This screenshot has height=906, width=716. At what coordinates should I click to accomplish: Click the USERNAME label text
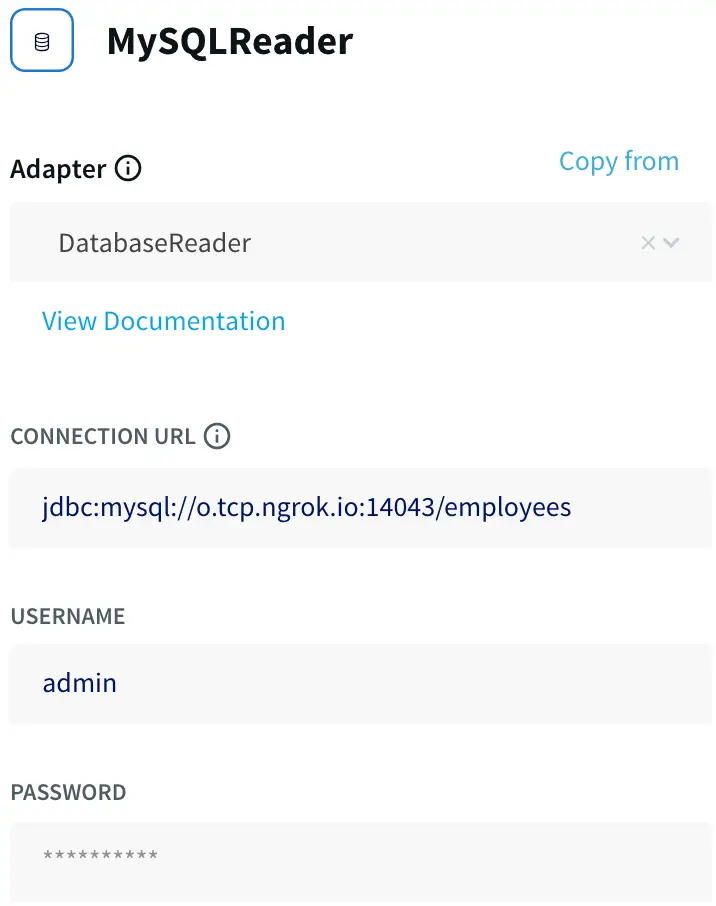pos(68,616)
